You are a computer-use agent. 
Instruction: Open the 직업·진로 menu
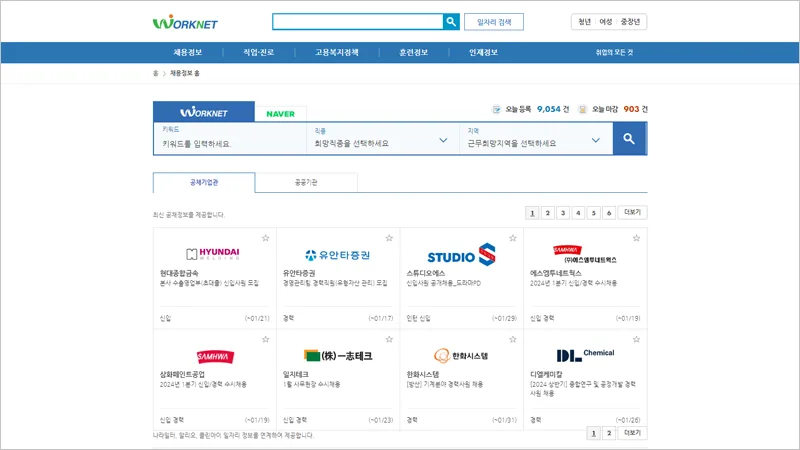click(259, 53)
